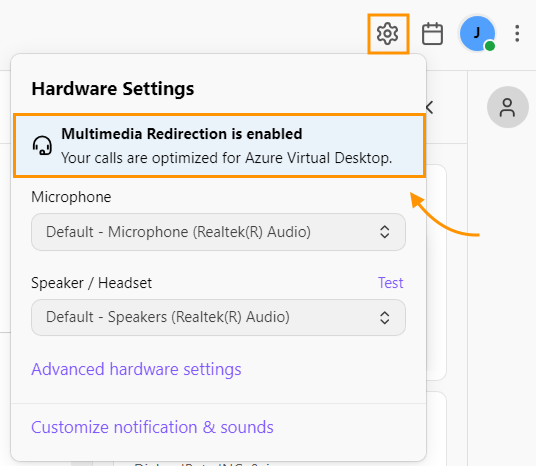Click the gray contact person icon
This screenshot has height=466, width=536.
point(508,107)
